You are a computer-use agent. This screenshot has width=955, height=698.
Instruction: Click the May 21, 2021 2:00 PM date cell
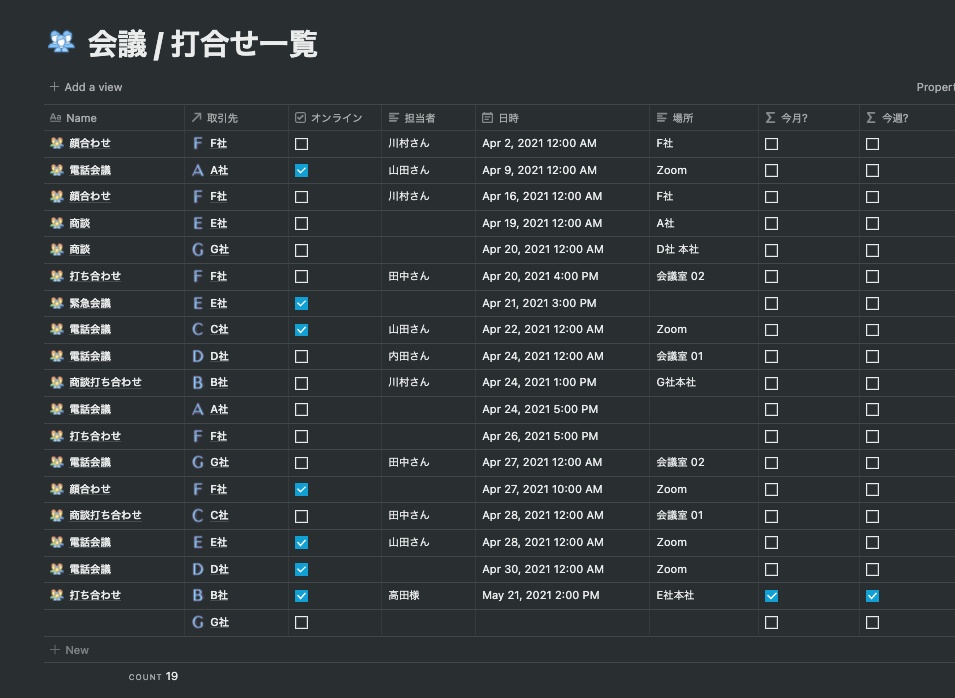[541, 596]
